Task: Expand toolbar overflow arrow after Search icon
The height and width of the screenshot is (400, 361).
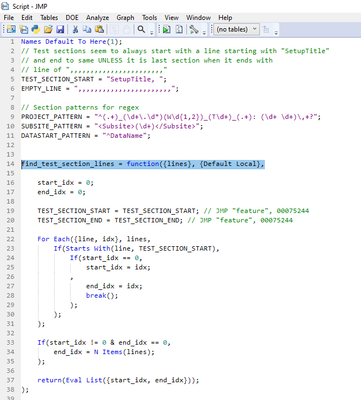Action: point(151,32)
